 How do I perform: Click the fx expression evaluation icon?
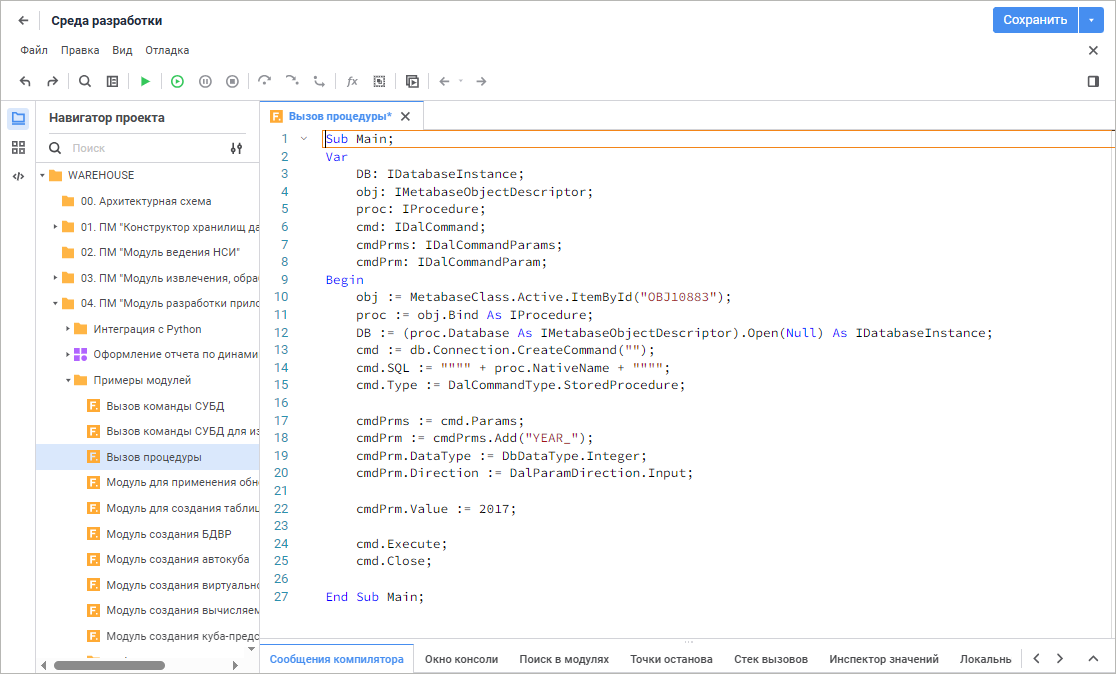(352, 81)
